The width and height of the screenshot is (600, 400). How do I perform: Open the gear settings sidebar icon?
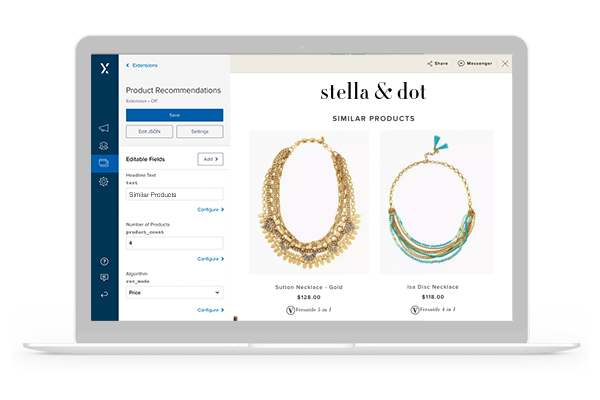point(104,181)
